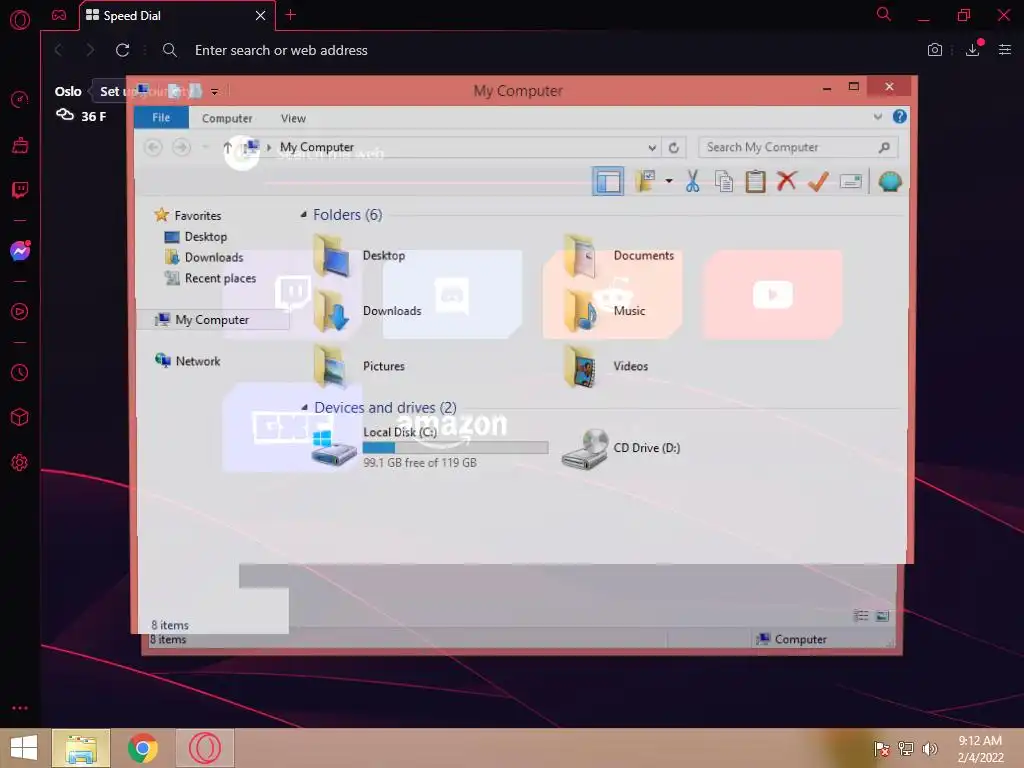Select Videos folder
1024x768 pixels.
pyautogui.click(x=607, y=366)
